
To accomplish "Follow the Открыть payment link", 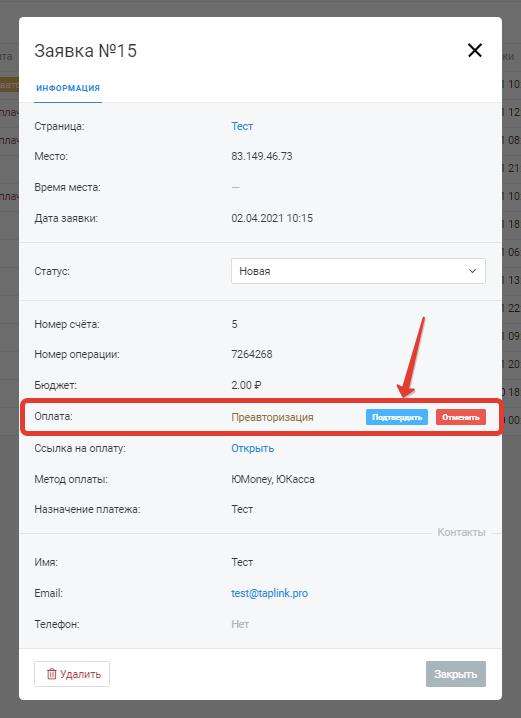I will [x=252, y=448].
